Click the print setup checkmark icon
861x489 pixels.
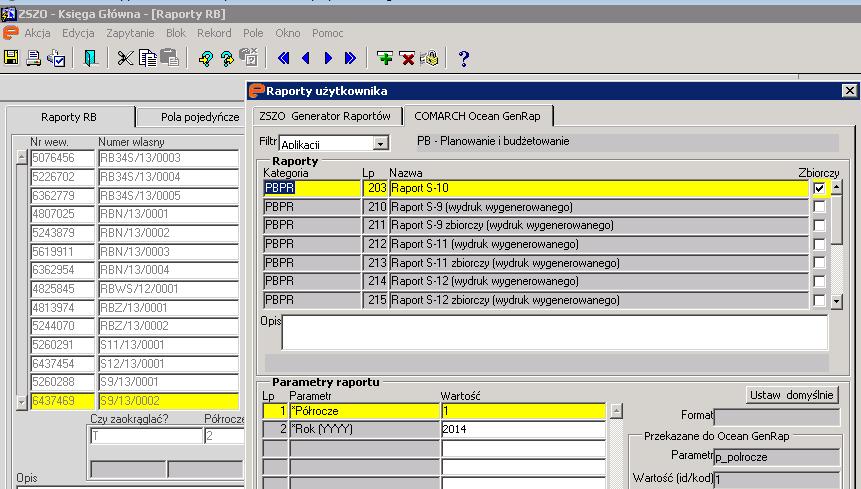(x=56, y=58)
